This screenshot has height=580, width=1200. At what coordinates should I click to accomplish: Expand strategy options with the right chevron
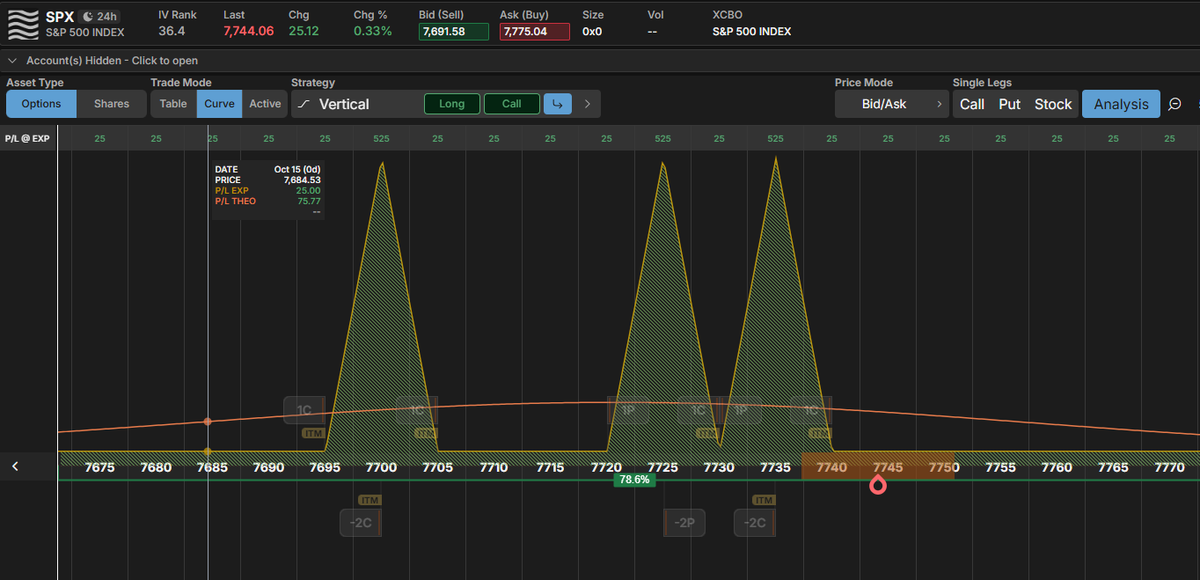click(x=587, y=104)
